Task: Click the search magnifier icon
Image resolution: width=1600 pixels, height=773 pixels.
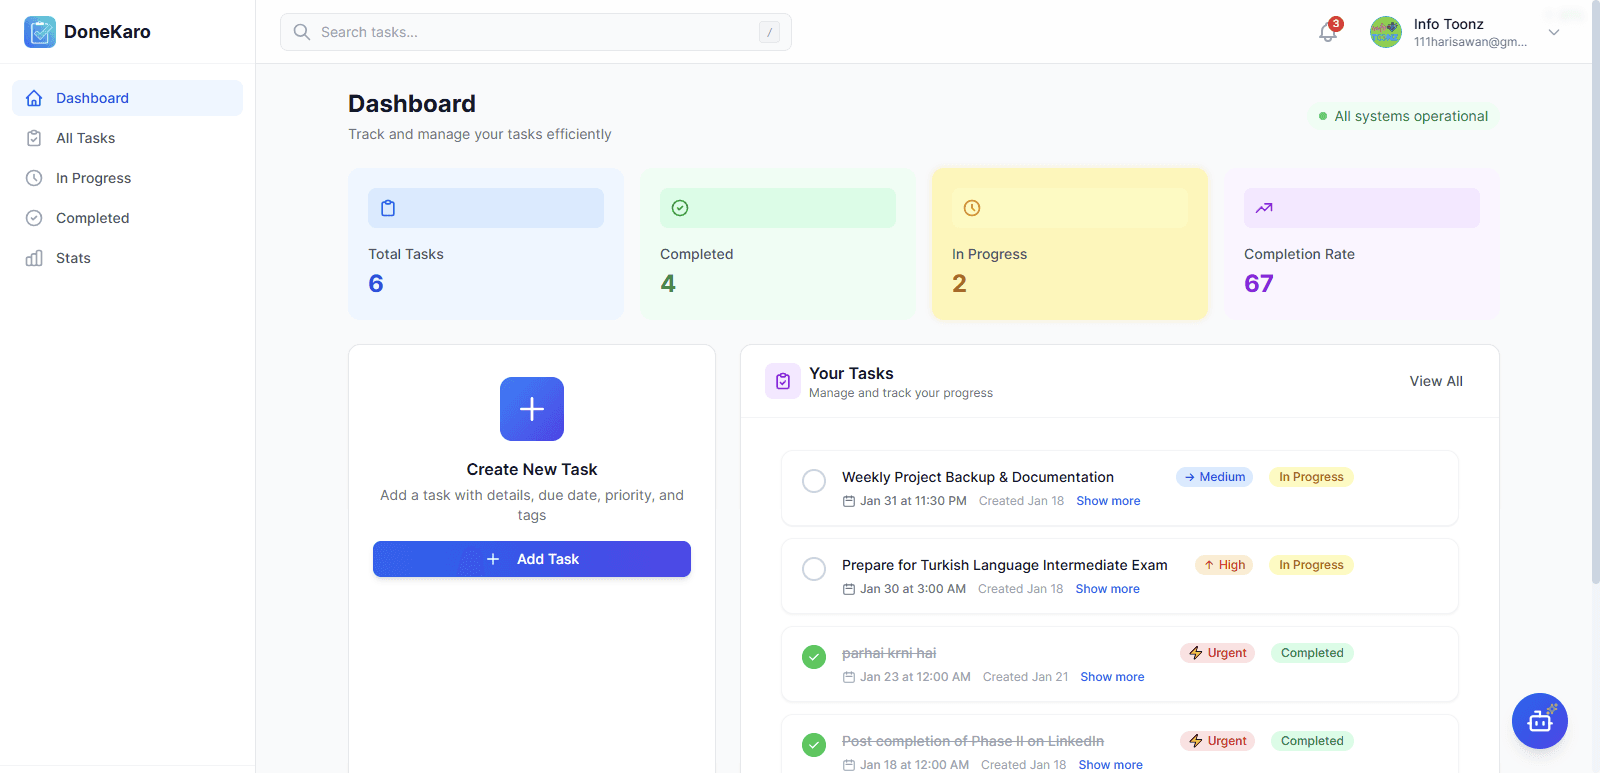Action: click(x=302, y=32)
